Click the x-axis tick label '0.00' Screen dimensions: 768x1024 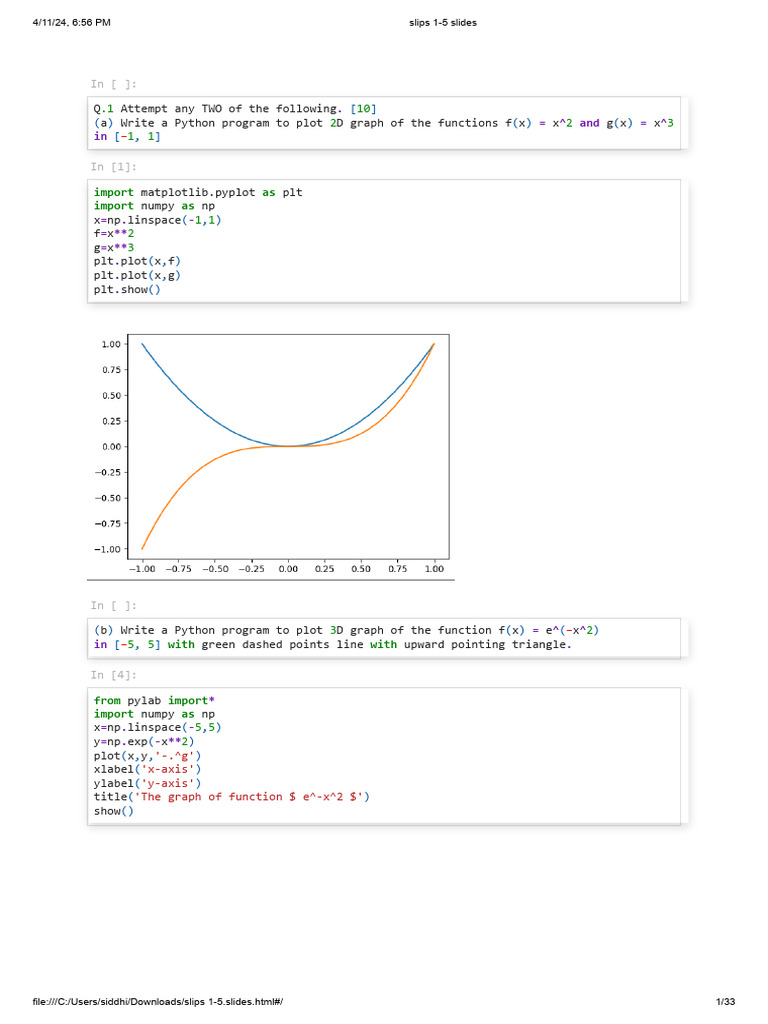(x=288, y=569)
